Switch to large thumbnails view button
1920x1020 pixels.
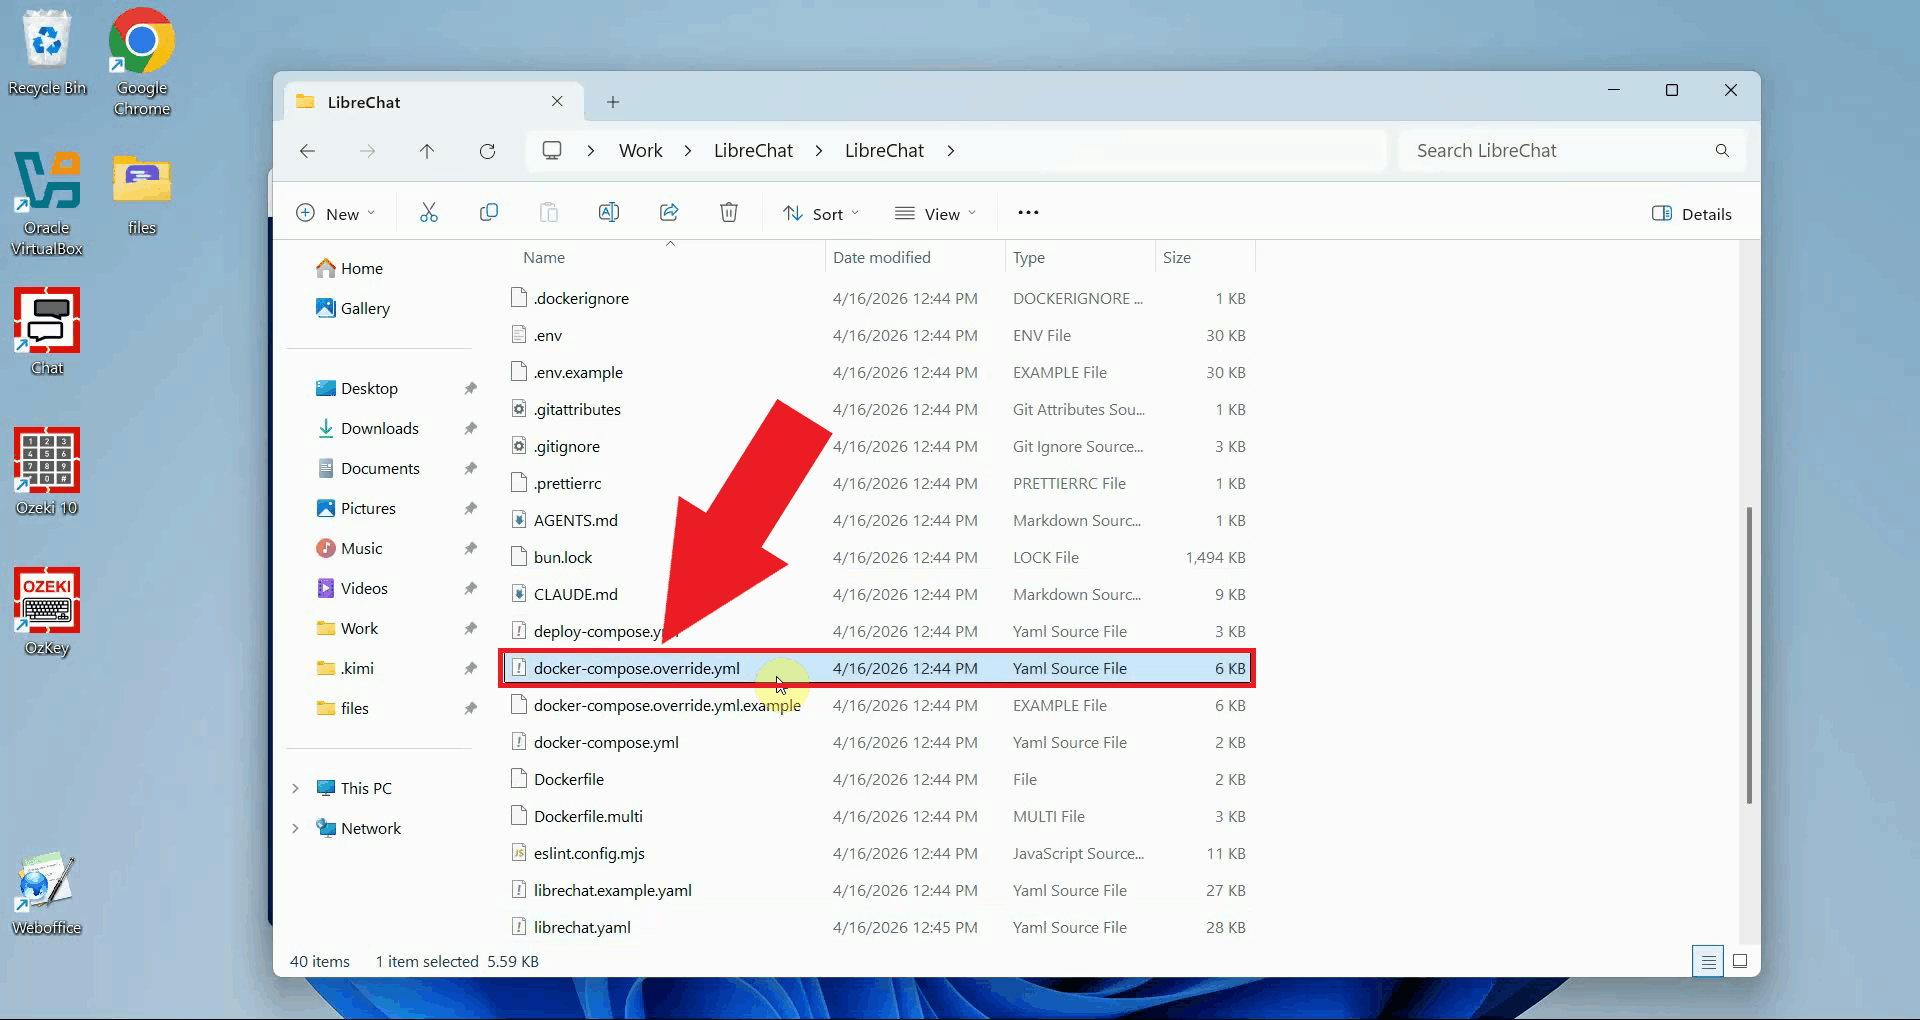tap(1740, 961)
